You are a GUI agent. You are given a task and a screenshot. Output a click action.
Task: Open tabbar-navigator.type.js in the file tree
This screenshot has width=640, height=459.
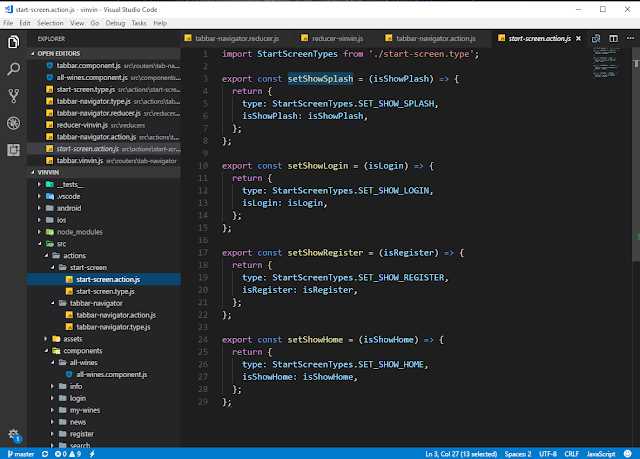tap(104, 327)
